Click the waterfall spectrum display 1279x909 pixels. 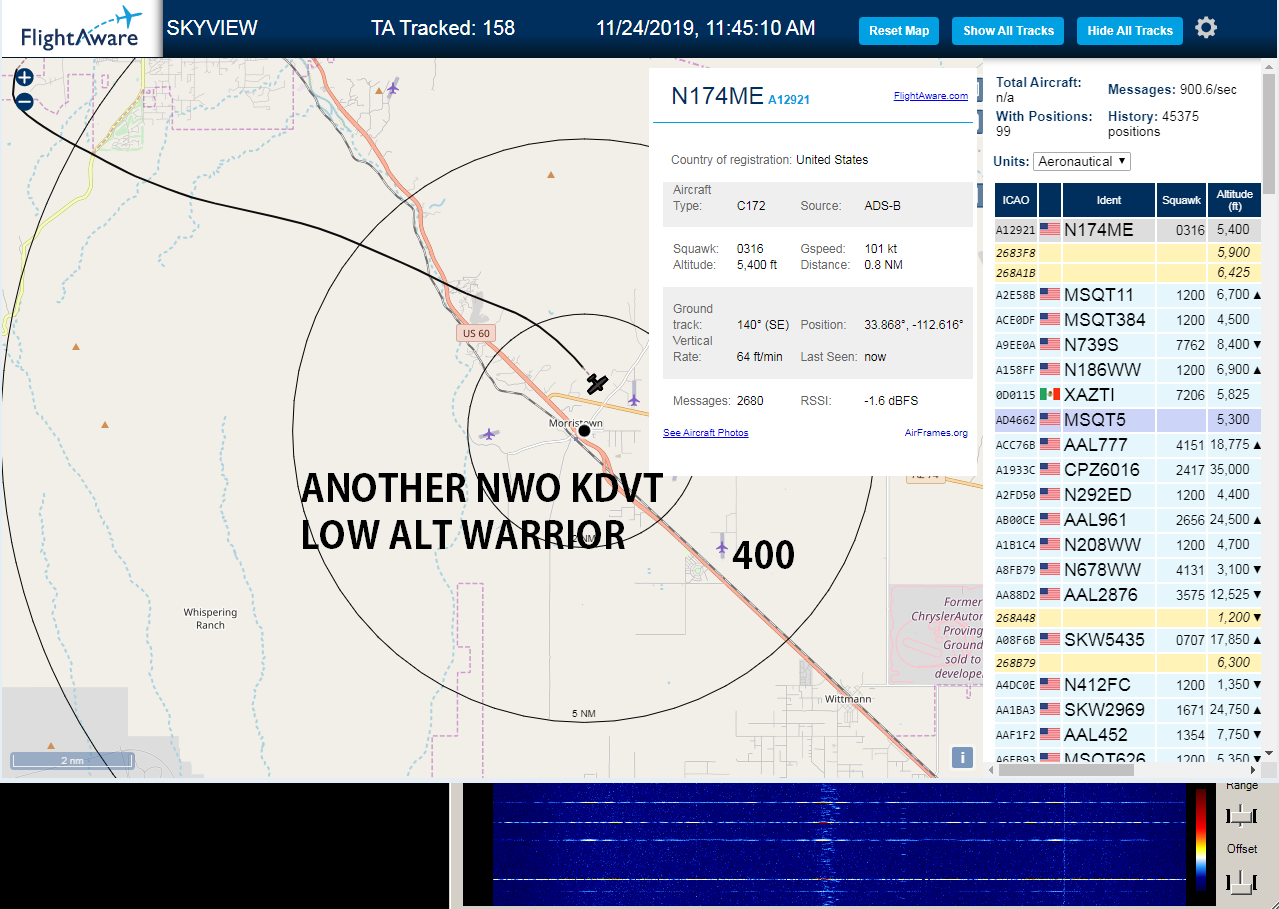point(838,846)
